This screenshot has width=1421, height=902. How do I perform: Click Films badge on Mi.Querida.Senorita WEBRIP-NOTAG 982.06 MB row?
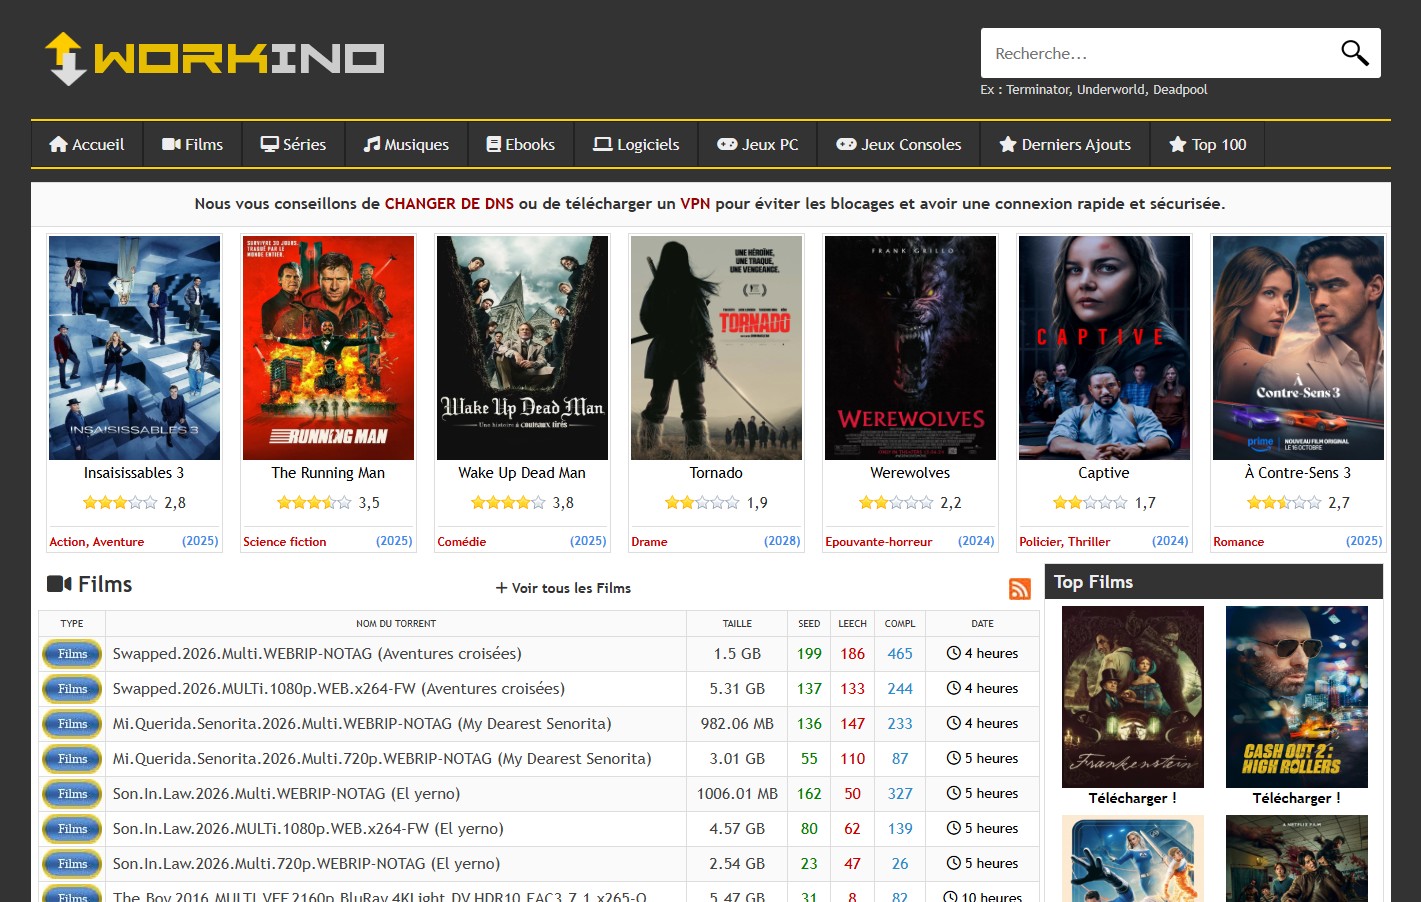[x=72, y=724]
